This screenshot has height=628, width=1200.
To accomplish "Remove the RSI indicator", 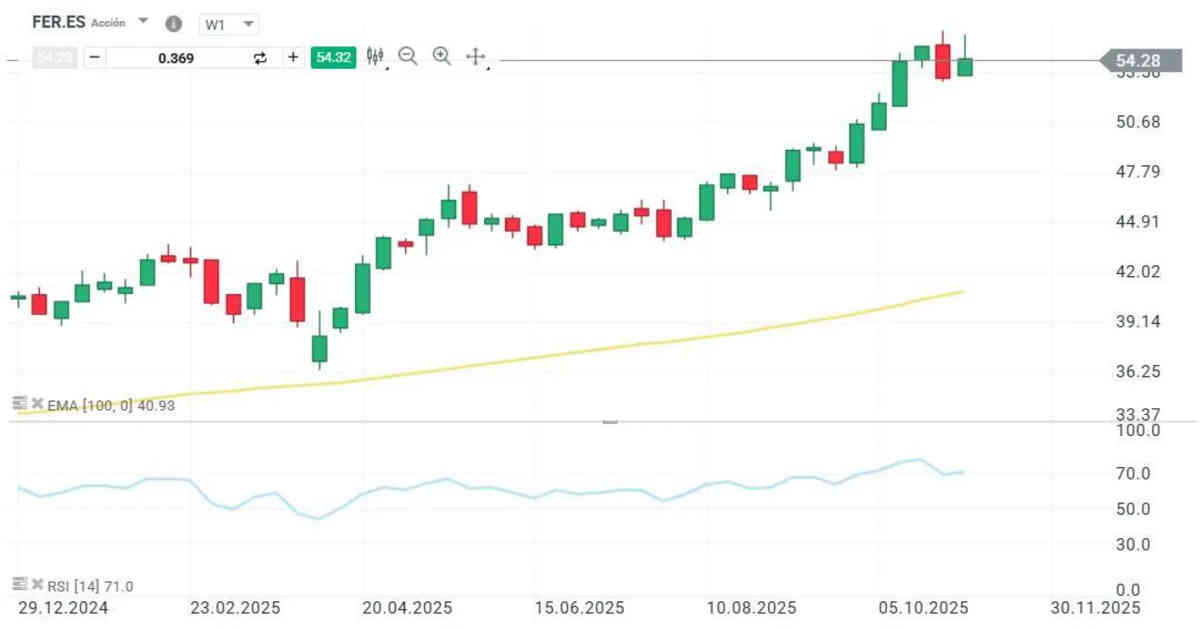I will click(37, 584).
